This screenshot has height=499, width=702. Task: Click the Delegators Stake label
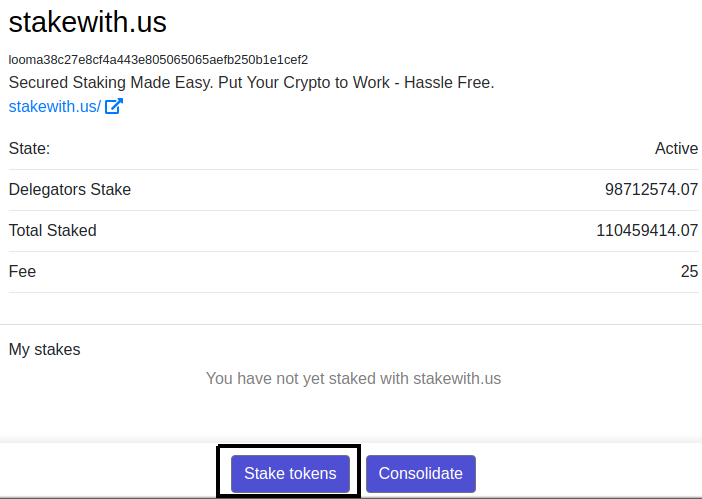[70, 189]
